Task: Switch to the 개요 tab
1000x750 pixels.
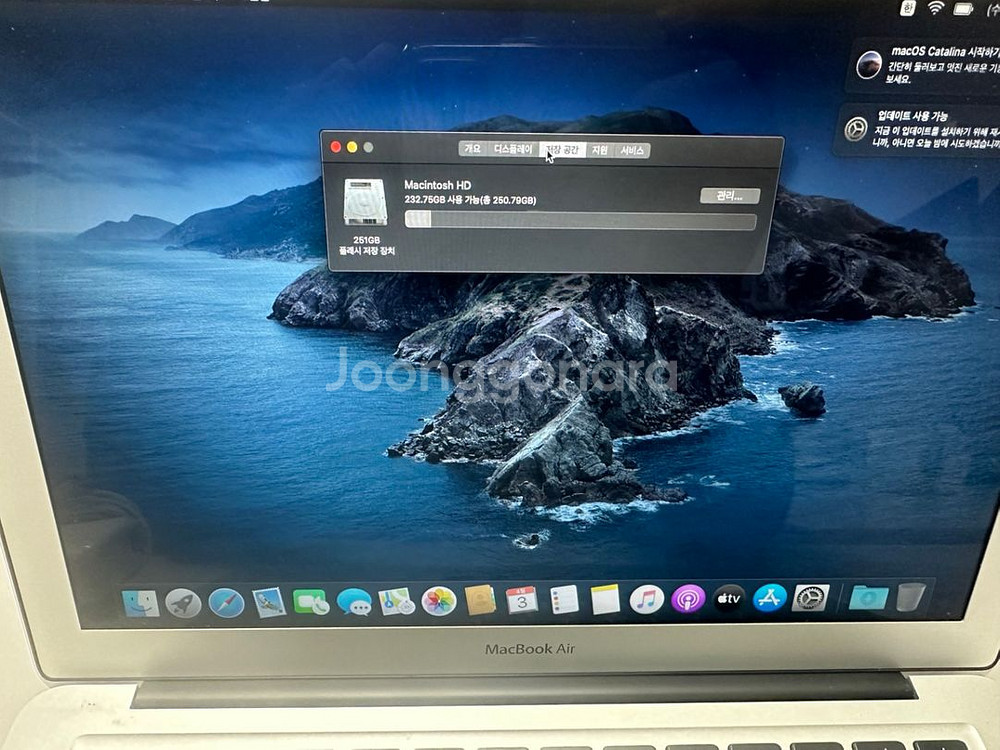Action: point(471,149)
